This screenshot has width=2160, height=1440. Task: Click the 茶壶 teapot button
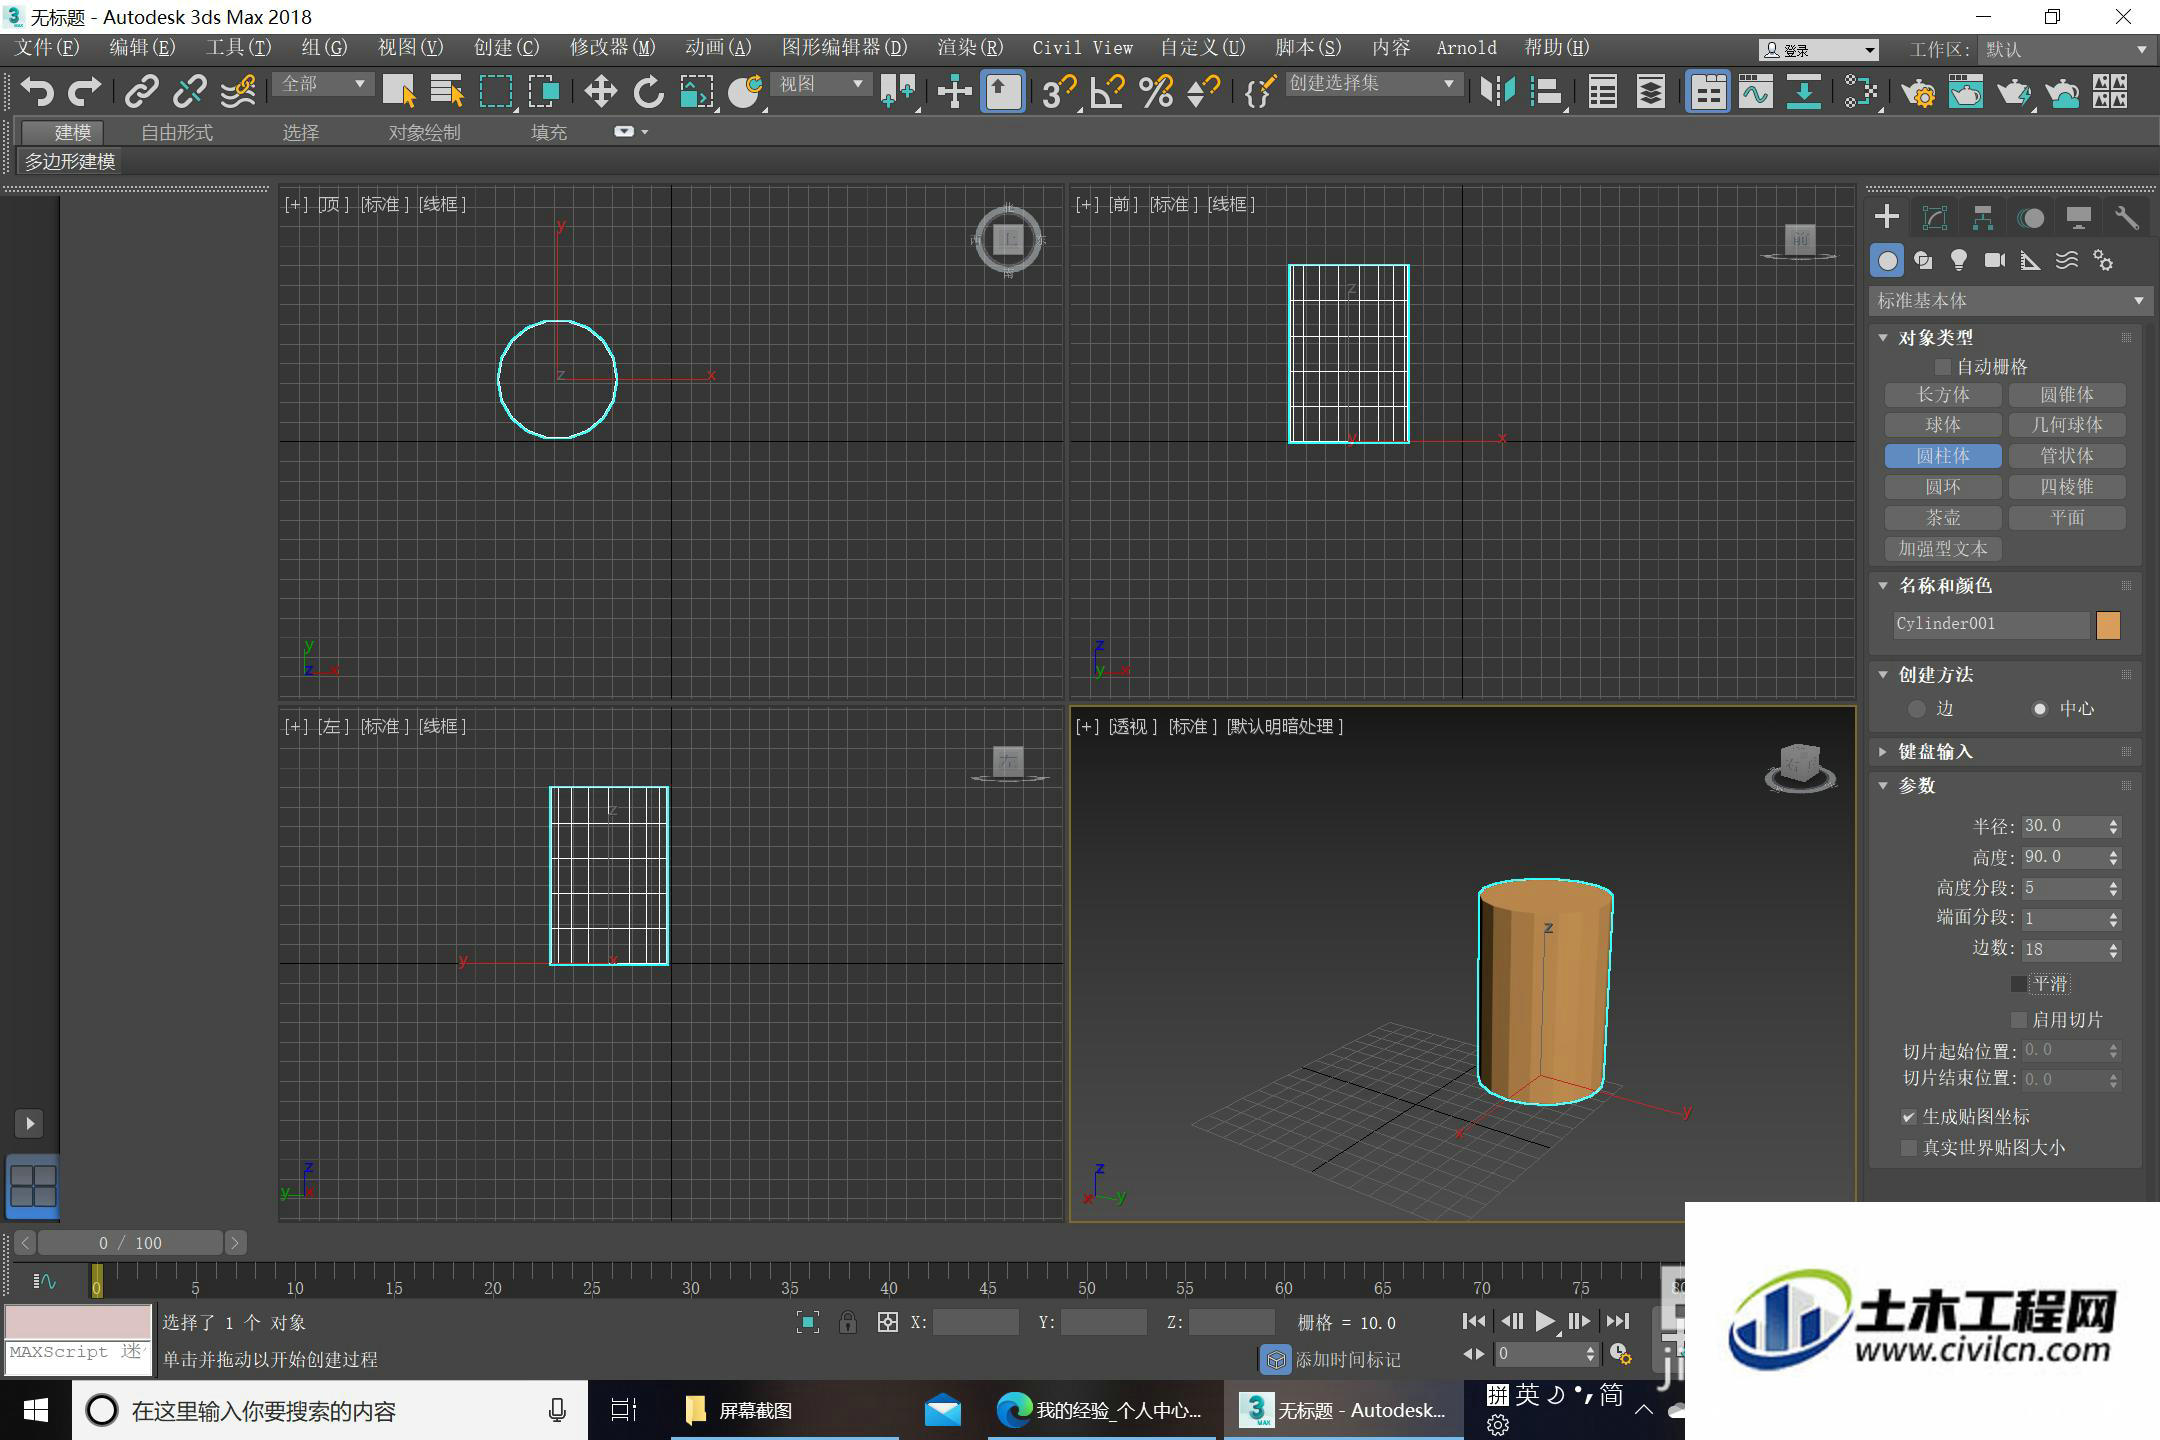pyautogui.click(x=1943, y=518)
